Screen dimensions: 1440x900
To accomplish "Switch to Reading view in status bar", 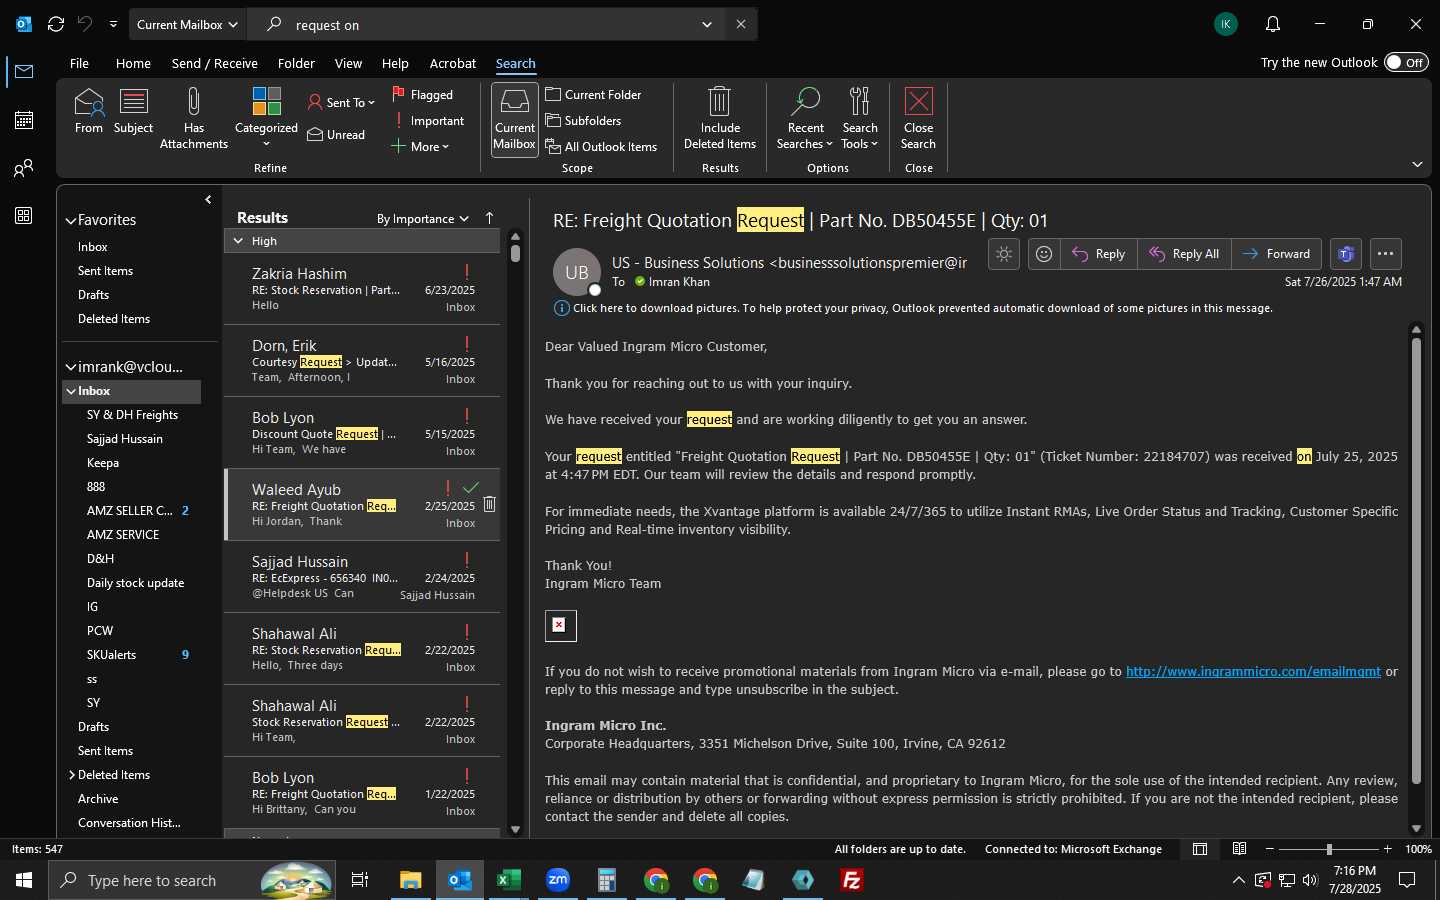I will 1239,849.
